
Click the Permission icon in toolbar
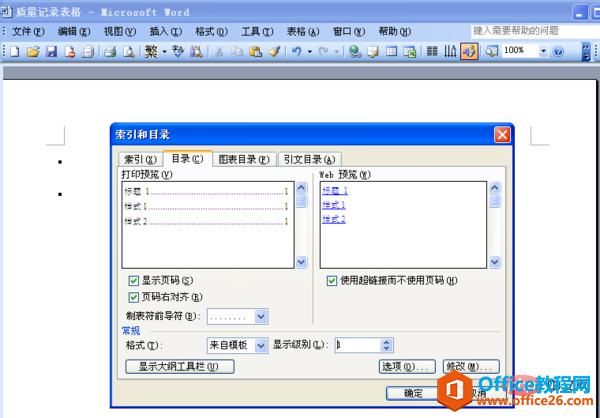(x=69, y=51)
